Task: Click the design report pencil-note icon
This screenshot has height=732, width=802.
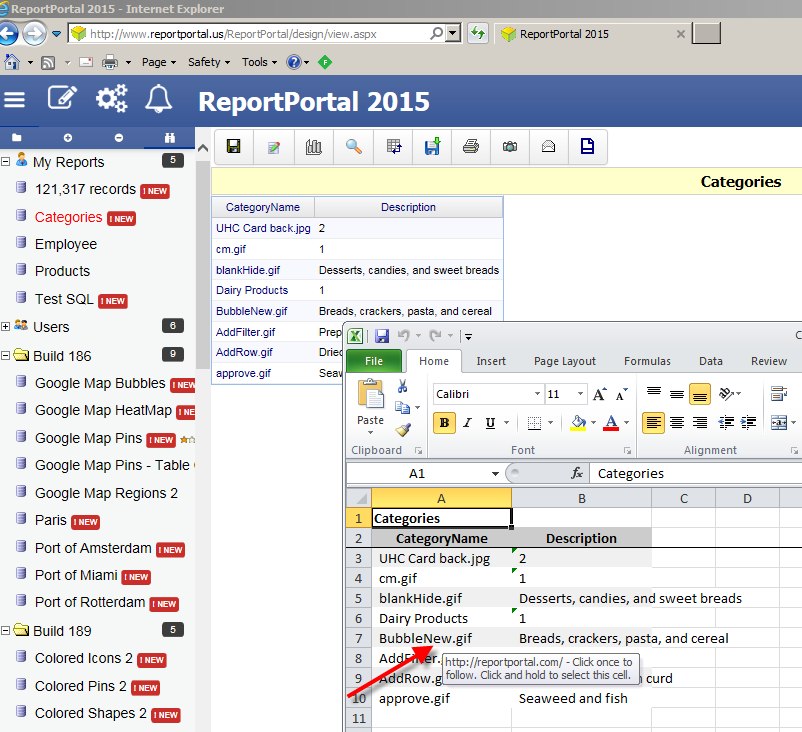Action: pos(274,147)
